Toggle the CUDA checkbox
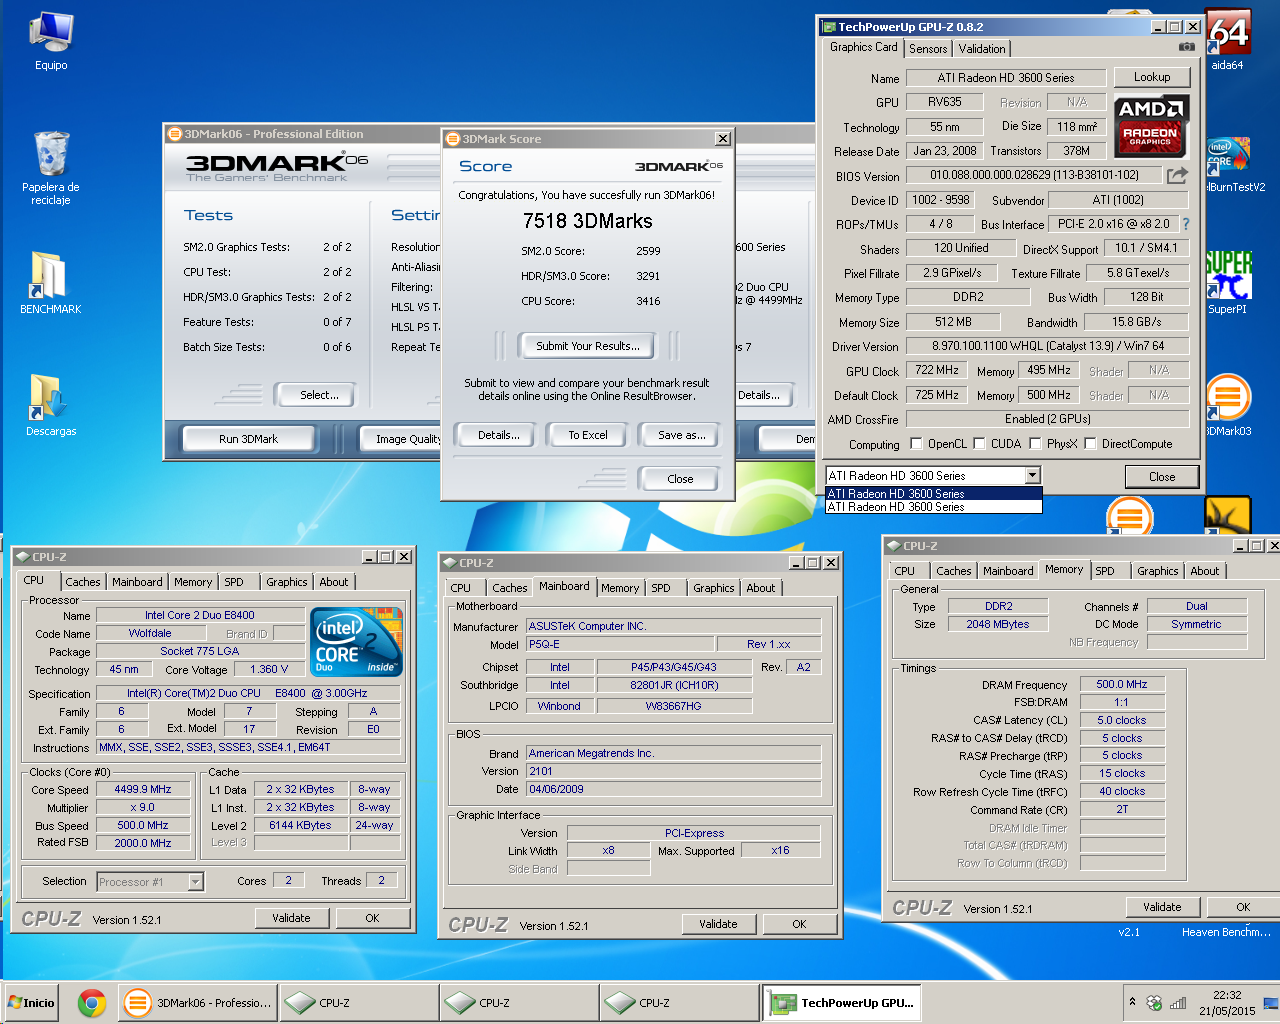Image resolution: width=1280 pixels, height=1024 pixels. [978, 443]
